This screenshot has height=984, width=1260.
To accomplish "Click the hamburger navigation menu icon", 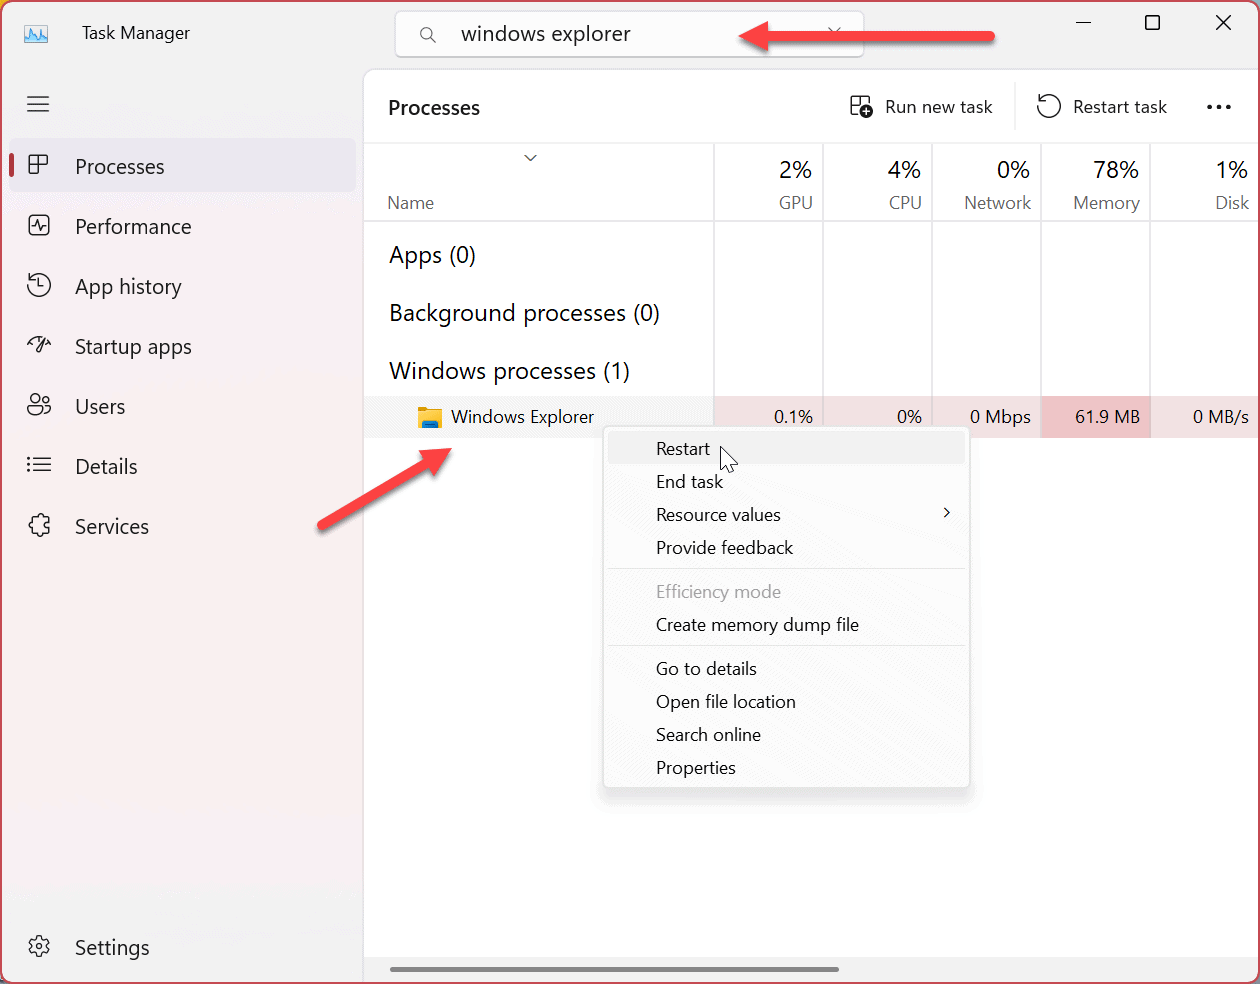I will click(x=38, y=104).
